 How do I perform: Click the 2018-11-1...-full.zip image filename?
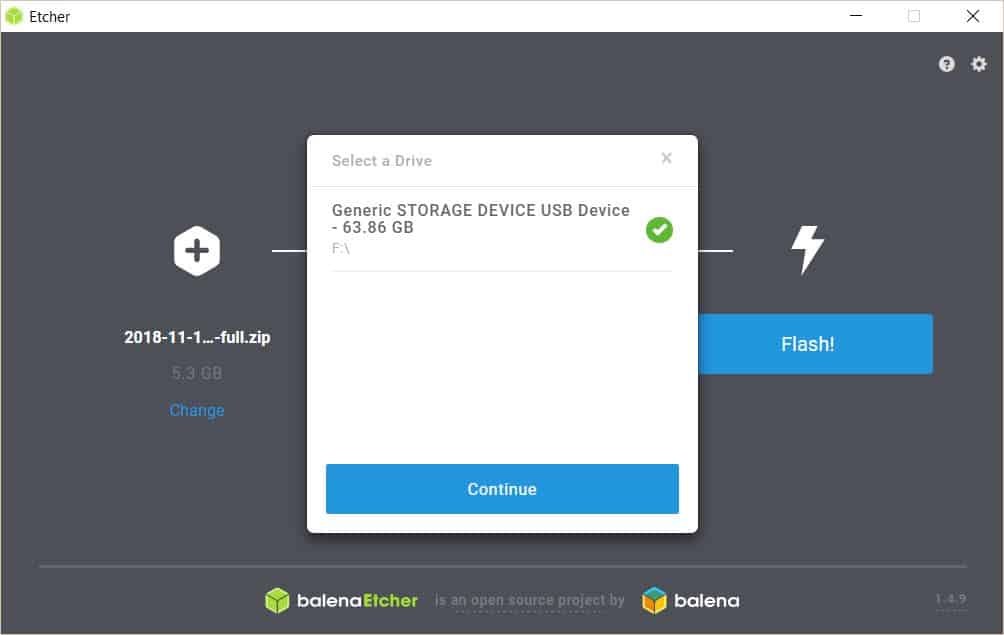(x=197, y=337)
